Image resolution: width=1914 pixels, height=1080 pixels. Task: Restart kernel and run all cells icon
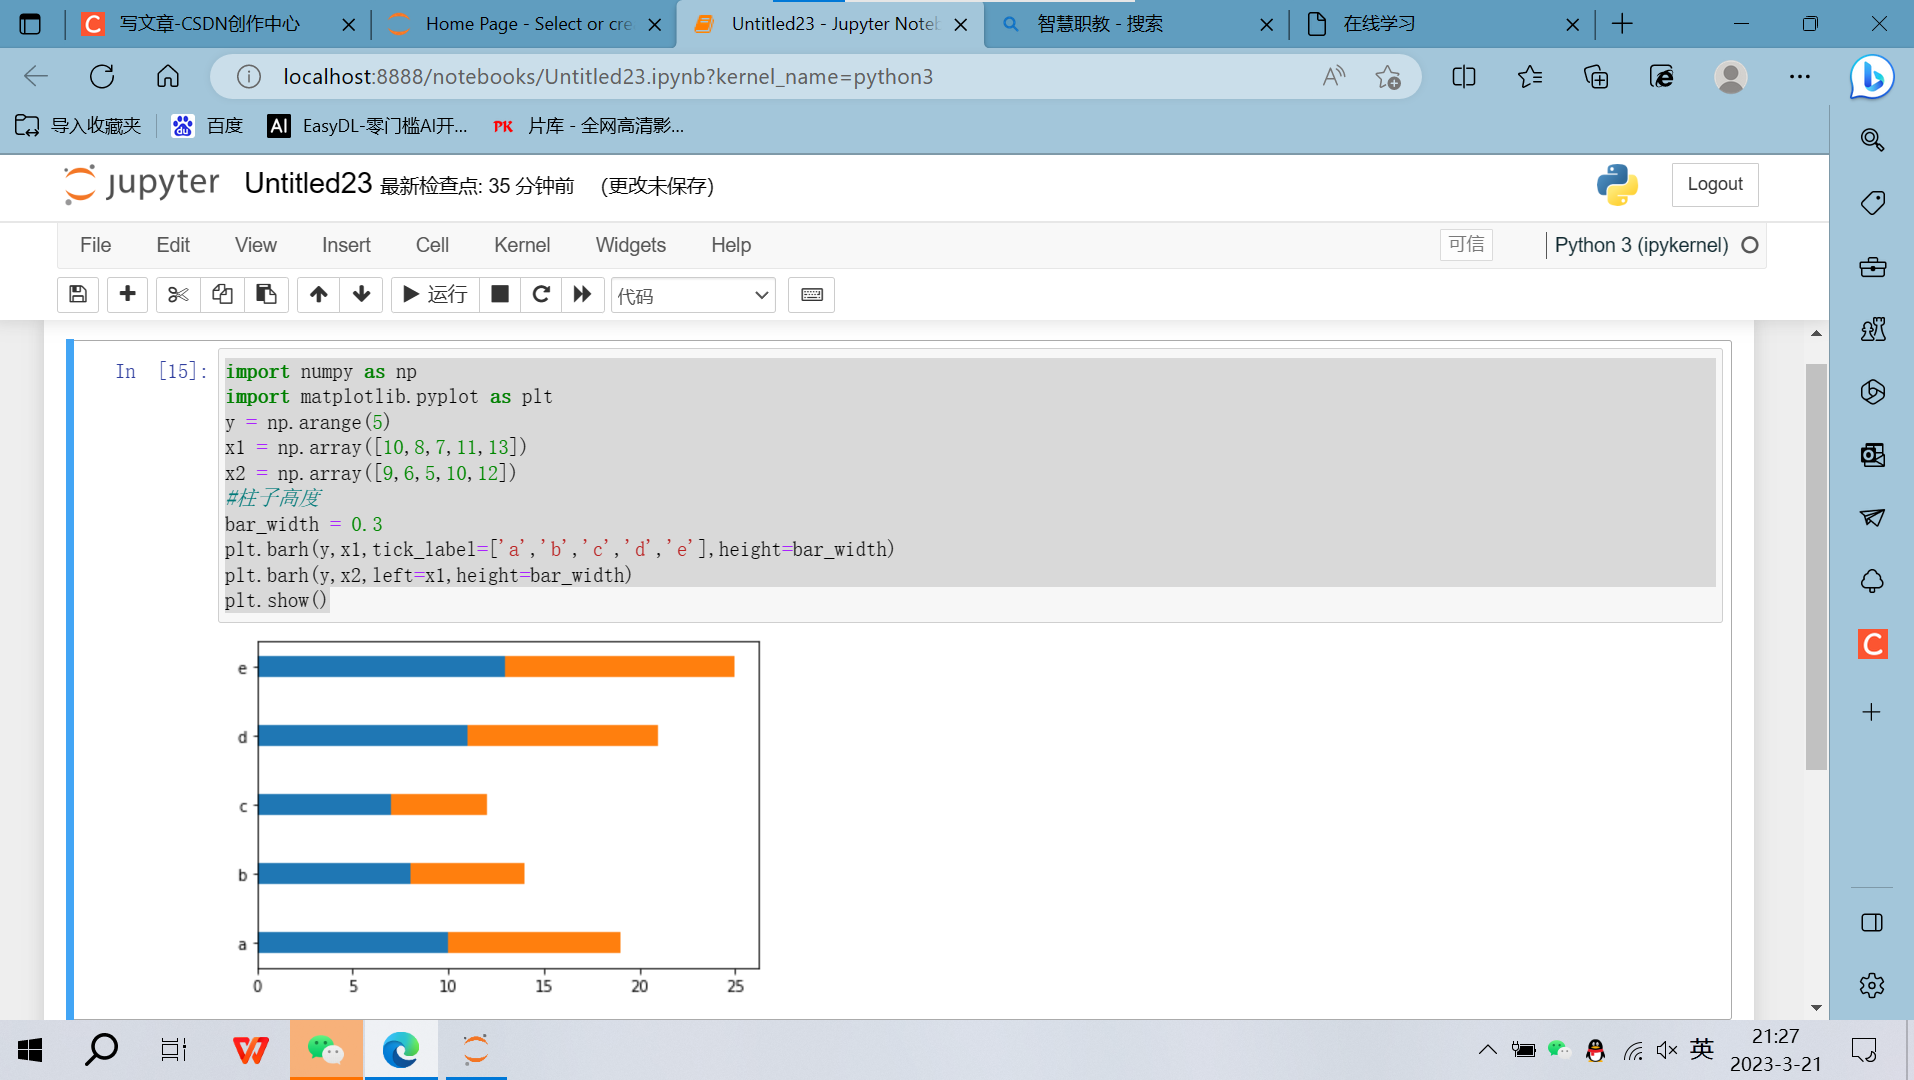583,294
